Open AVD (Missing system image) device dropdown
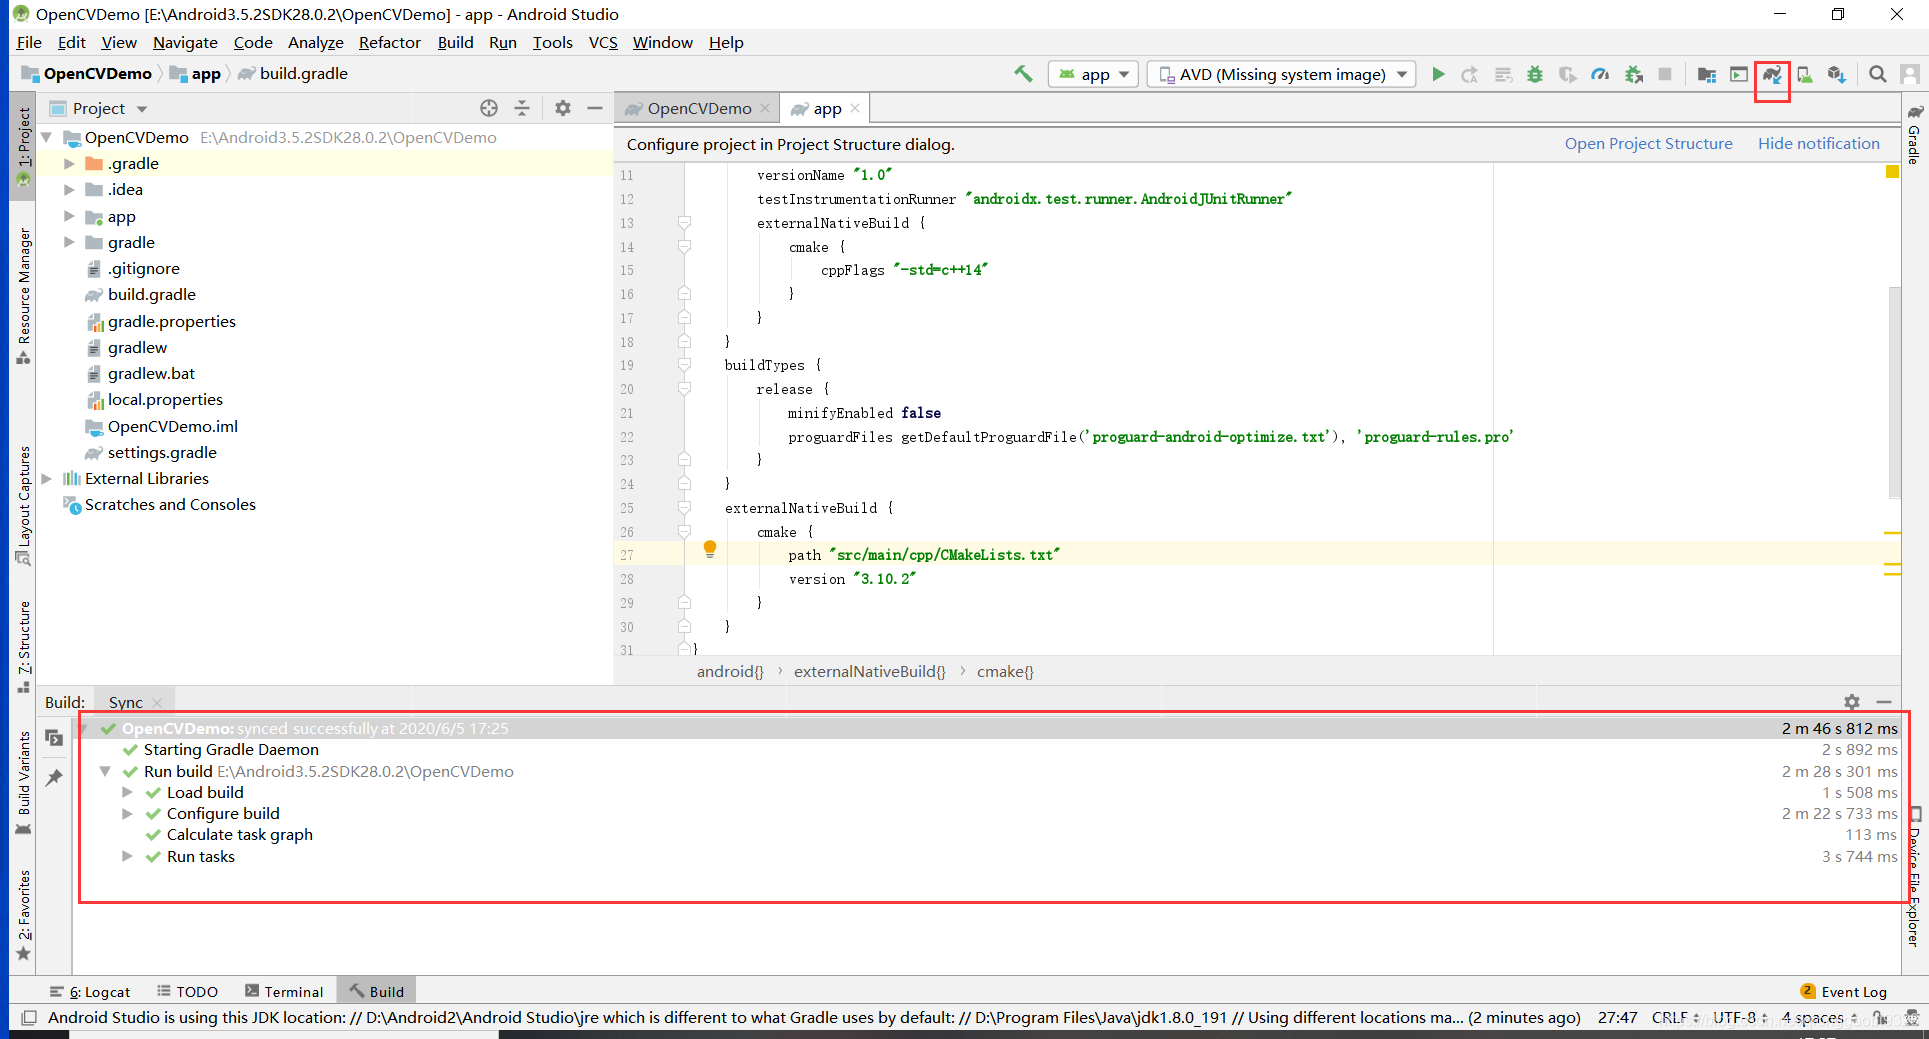Image resolution: width=1929 pixels, height=1039 pixels. tap(1282, 74)
